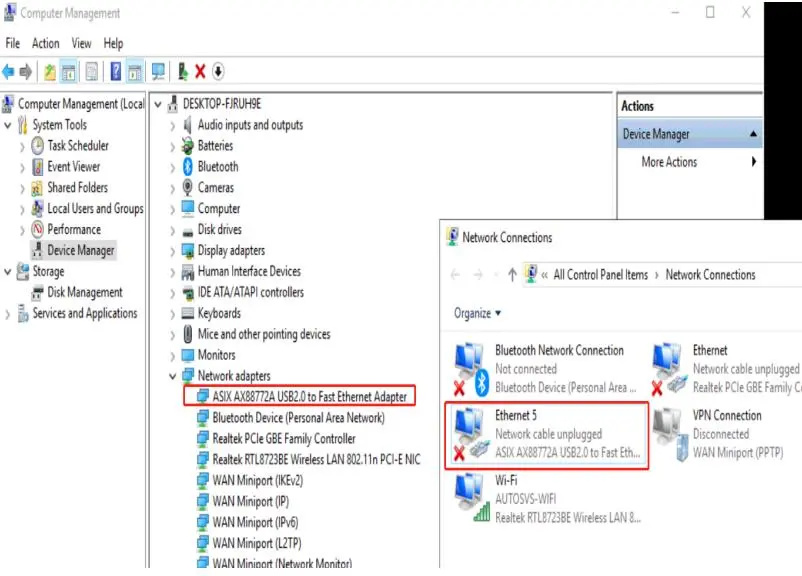Image resolution: width=802 pixels, height=576 pixels.
Task: Click the scan for hardware changes monitor icon
Action: 158,71
